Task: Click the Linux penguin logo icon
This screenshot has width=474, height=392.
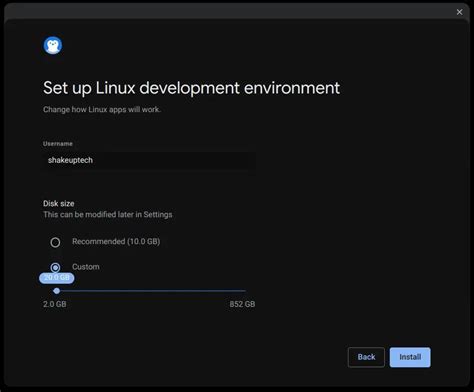Action: click(53, 45)
